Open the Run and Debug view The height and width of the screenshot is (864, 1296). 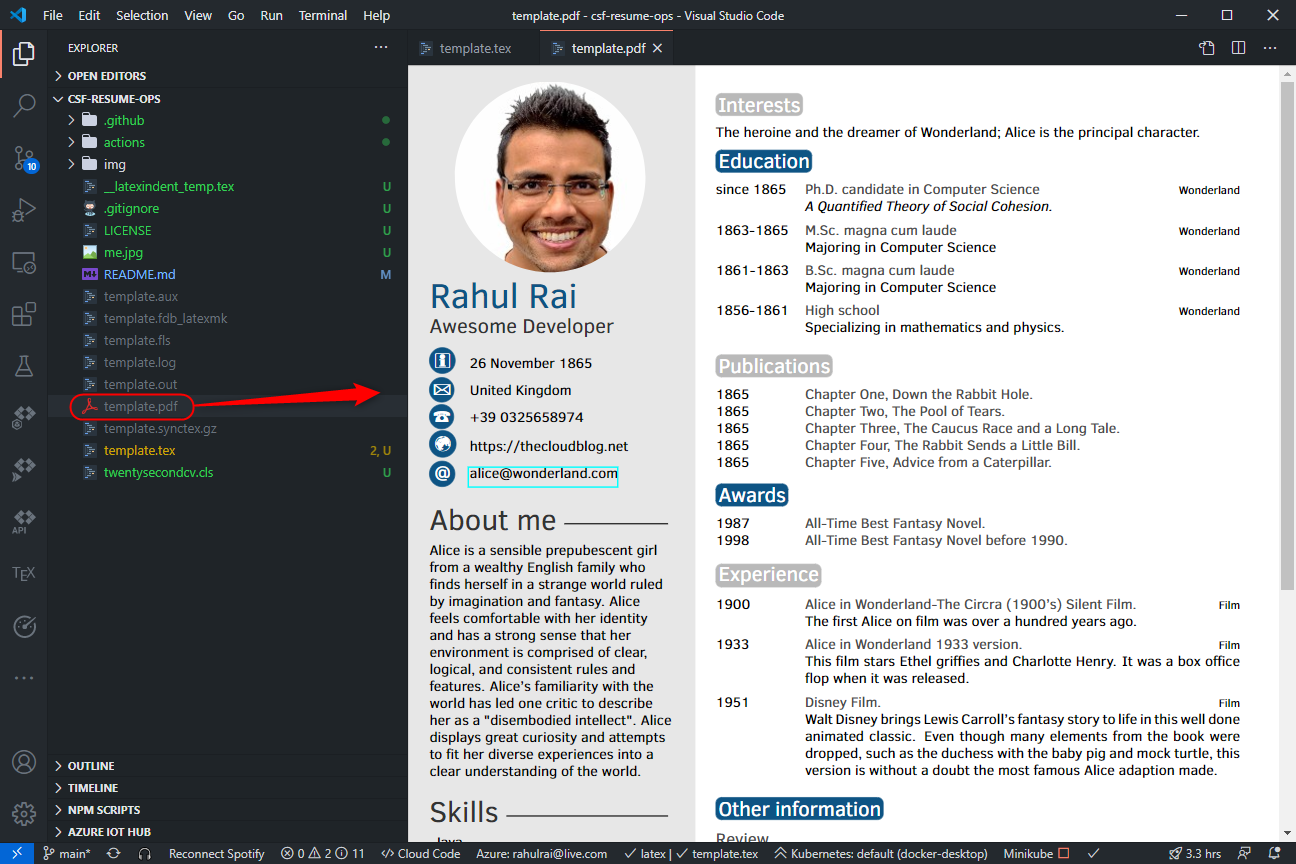click(x=24, y=211)
